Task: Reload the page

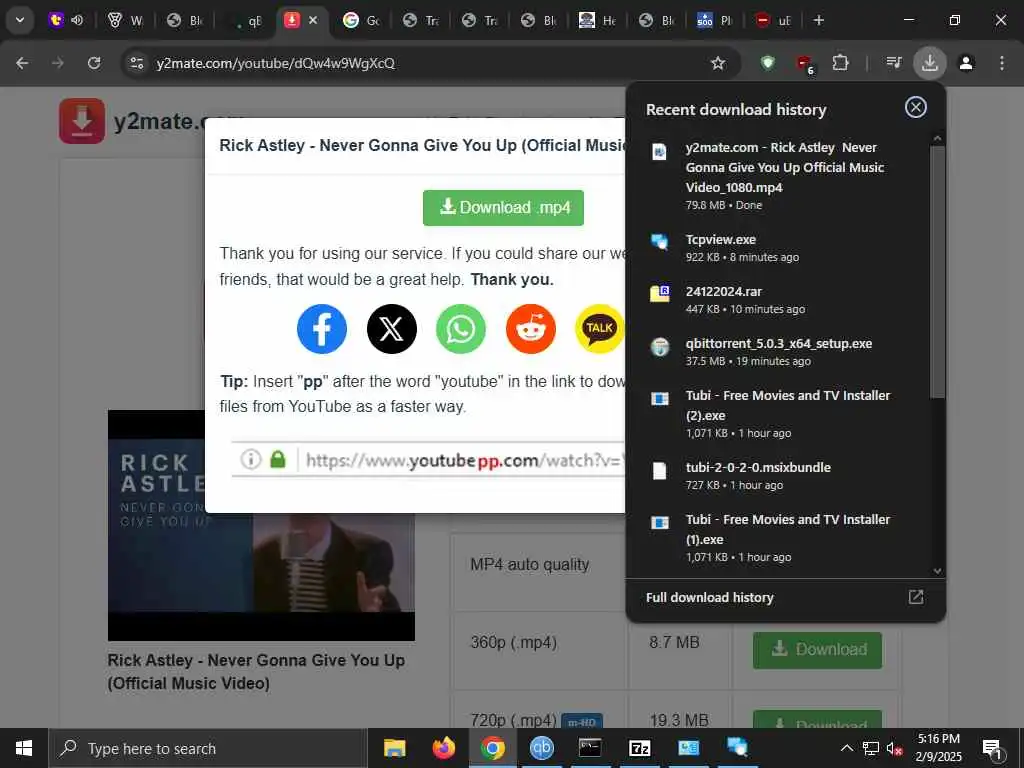Action: (x=94, y=63)
